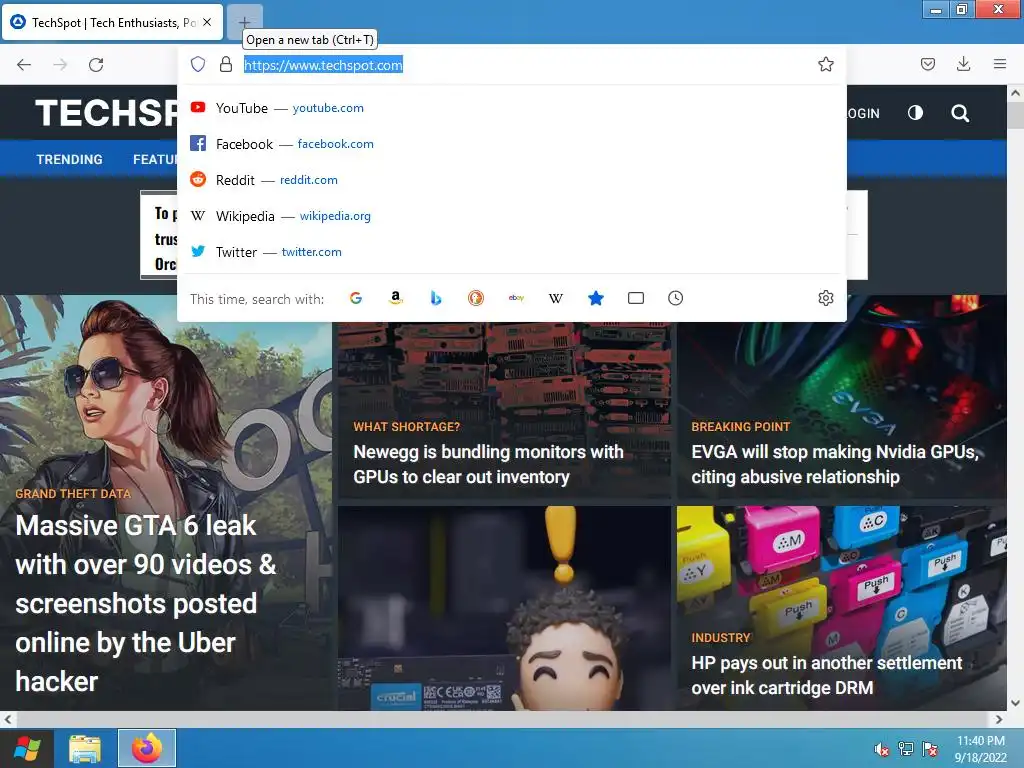Open TechSpot site search magnifier
The image size is (1024, 768).
960,113
